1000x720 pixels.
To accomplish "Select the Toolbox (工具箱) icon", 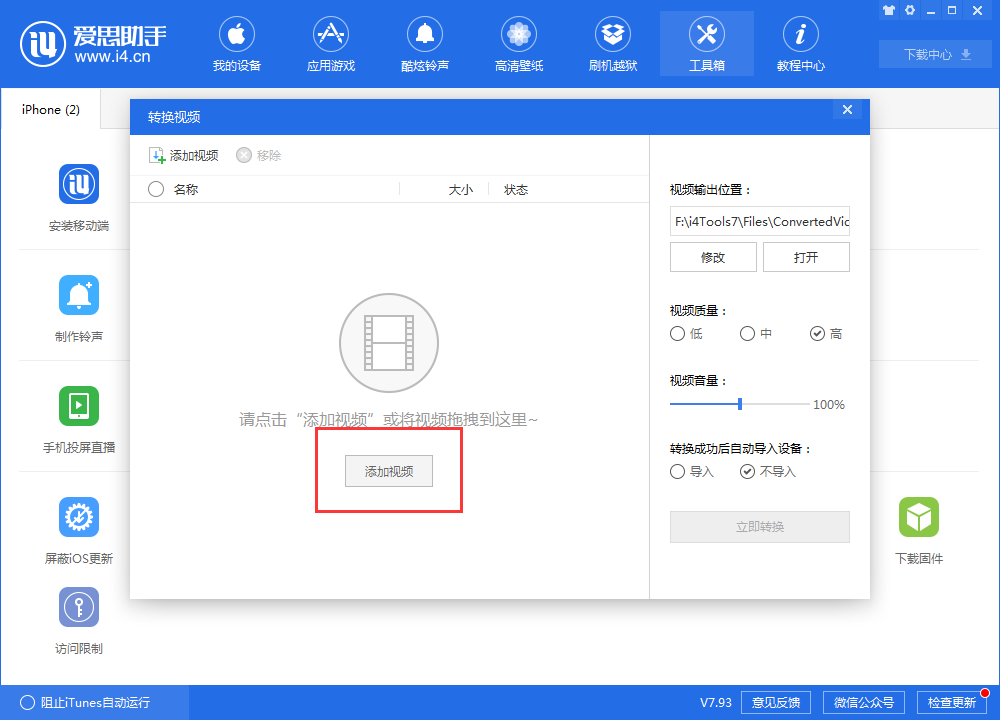I will pos(706,43).
